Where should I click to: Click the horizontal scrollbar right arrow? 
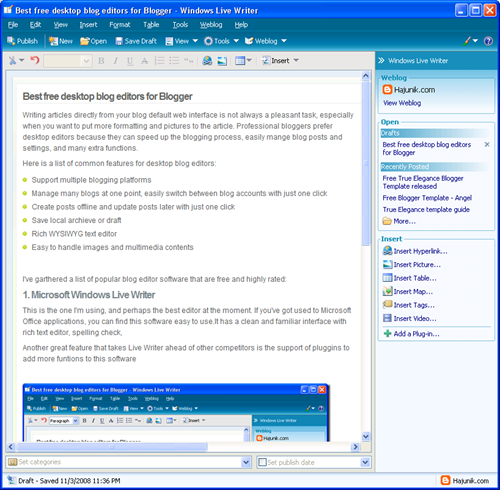355,447
